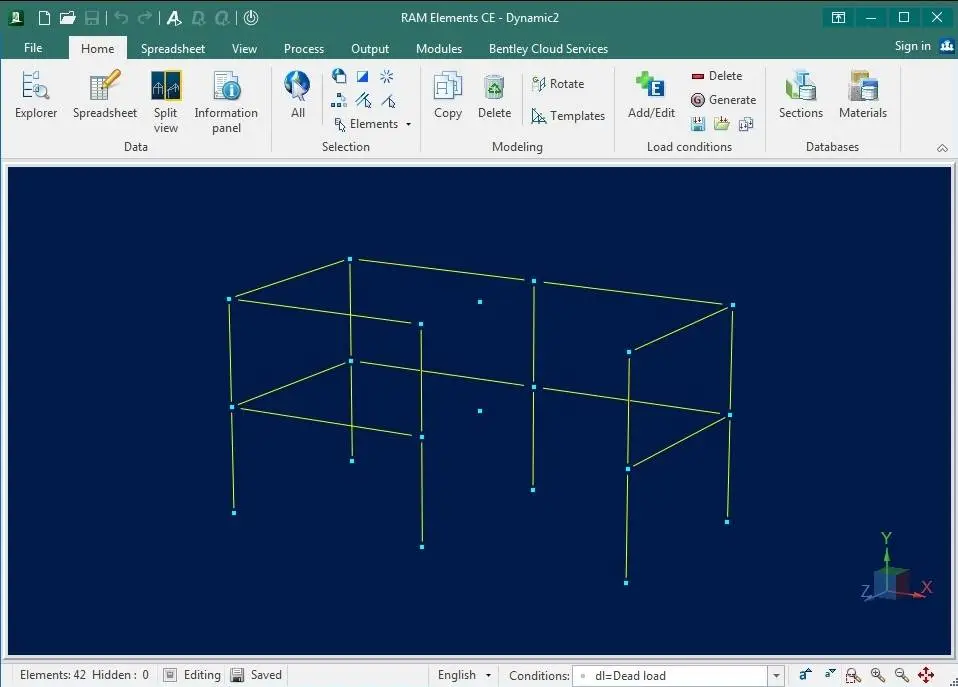
Task: Click the XYZ axis orientation cube
Action: [x=897, y=567]
